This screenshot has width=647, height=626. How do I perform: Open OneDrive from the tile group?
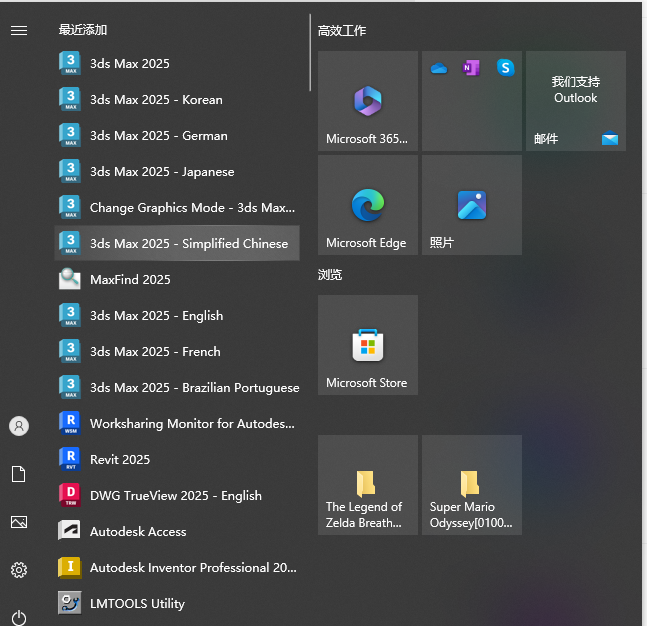pyautogui.click(x=439, y=68)
